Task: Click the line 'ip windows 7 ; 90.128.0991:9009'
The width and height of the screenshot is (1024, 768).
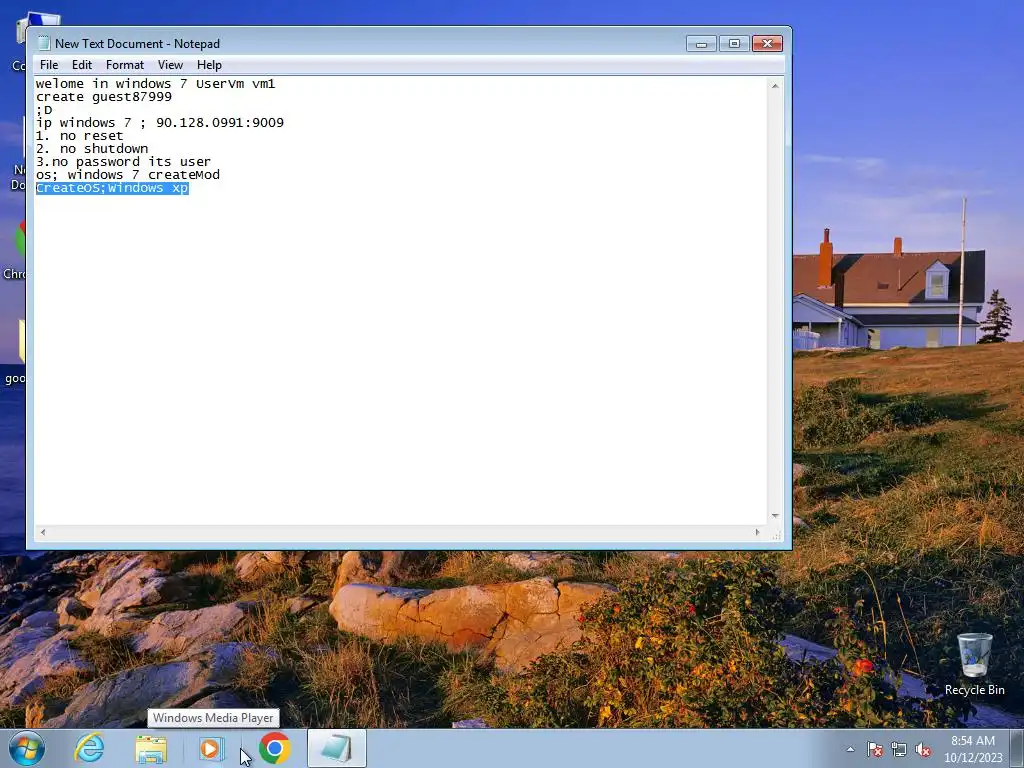Action: pos(160,123)
